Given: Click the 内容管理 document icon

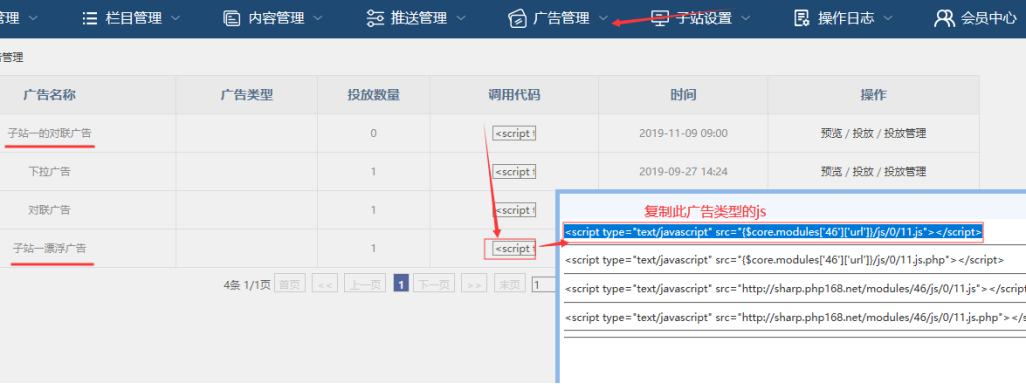Looking at the screenshot, I should [x=232, y=18].
